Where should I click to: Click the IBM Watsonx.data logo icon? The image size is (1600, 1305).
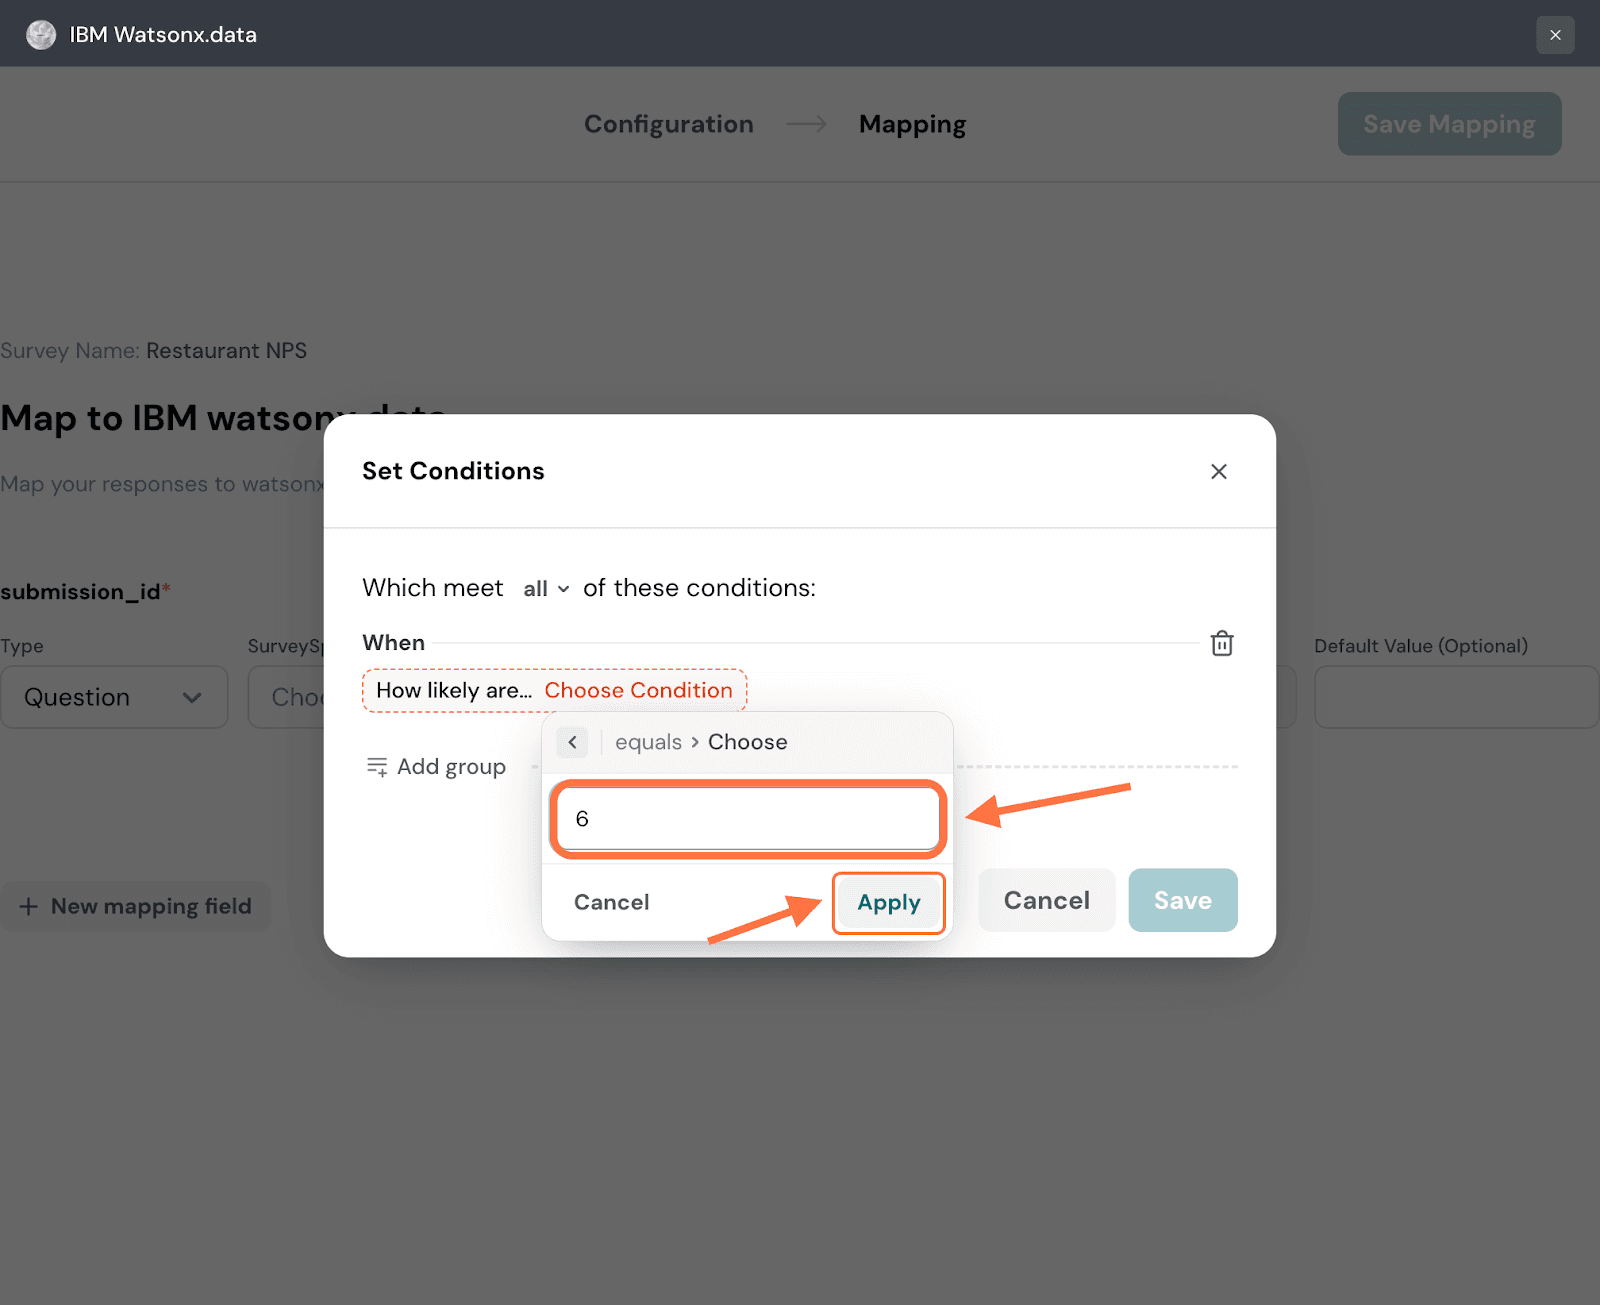(41, 35)
